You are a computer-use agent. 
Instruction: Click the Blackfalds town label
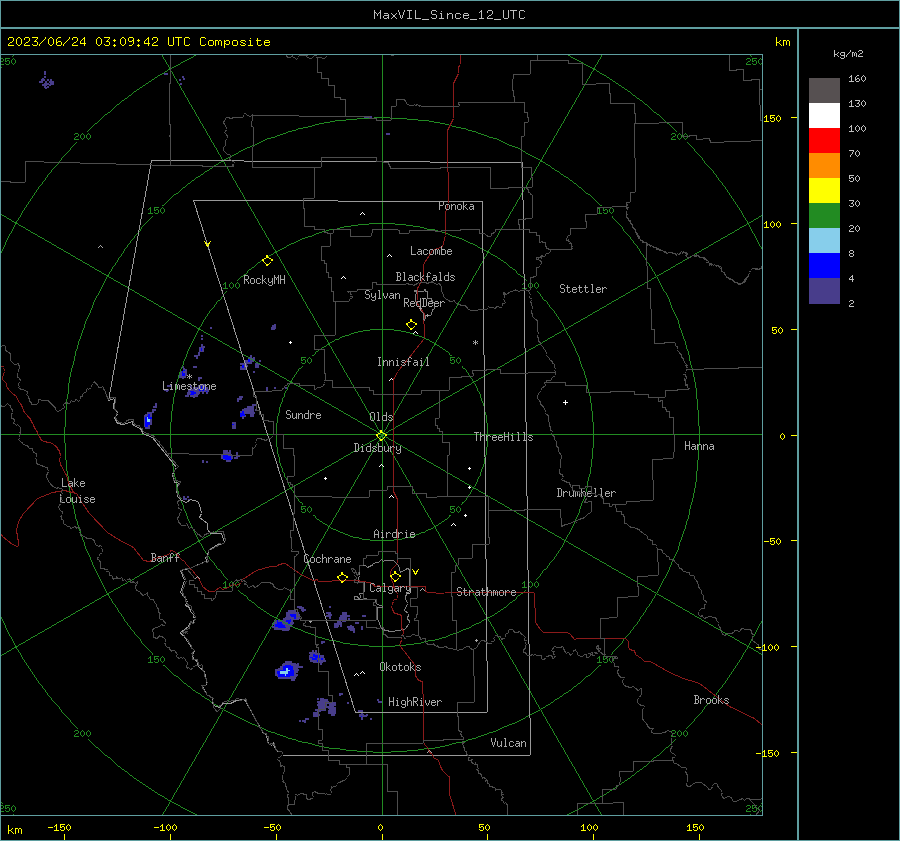pyautogui.click(x=425, y=277)
